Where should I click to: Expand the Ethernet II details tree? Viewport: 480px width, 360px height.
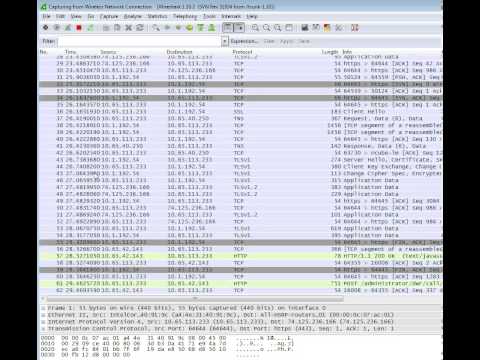[43, 315]
